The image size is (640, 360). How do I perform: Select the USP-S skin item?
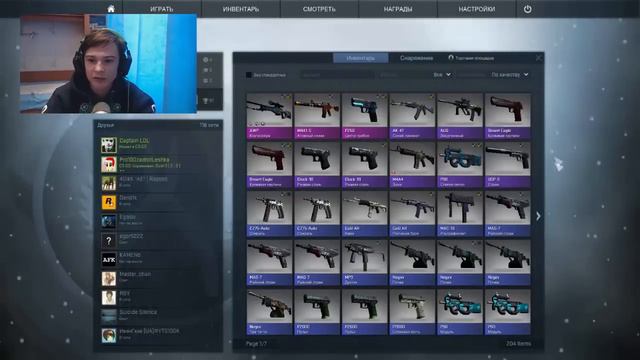[x=507, y=165]
